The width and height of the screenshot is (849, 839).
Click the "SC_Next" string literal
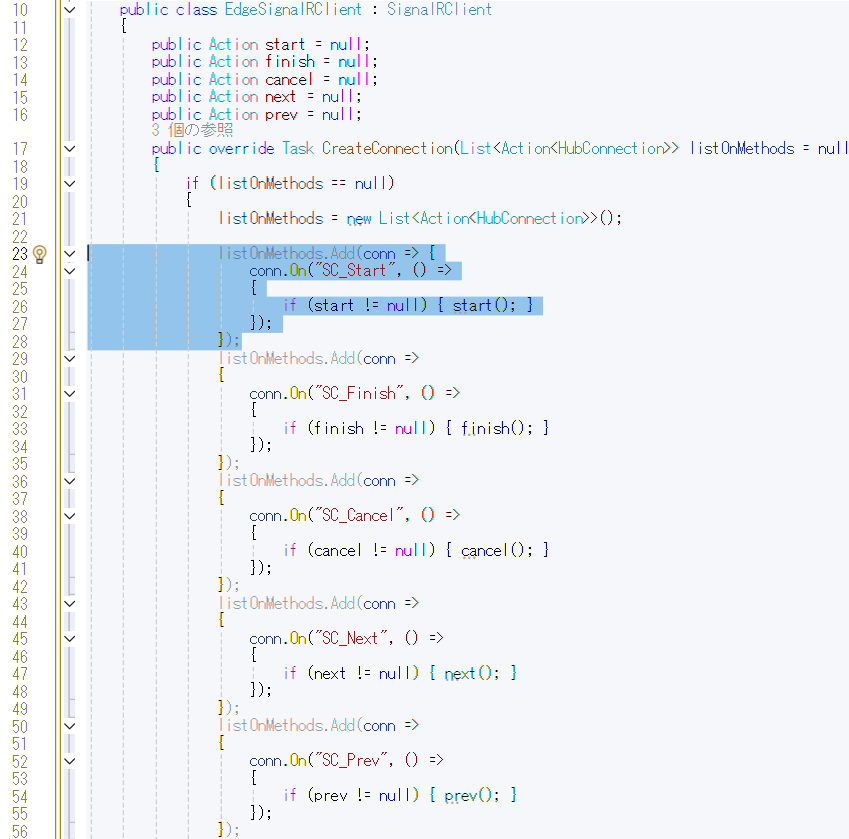(350, 638)
